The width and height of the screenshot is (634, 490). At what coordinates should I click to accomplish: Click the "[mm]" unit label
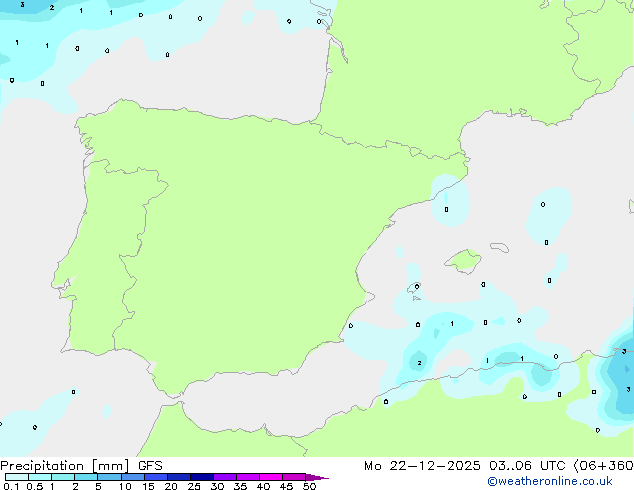click(111, 466)
